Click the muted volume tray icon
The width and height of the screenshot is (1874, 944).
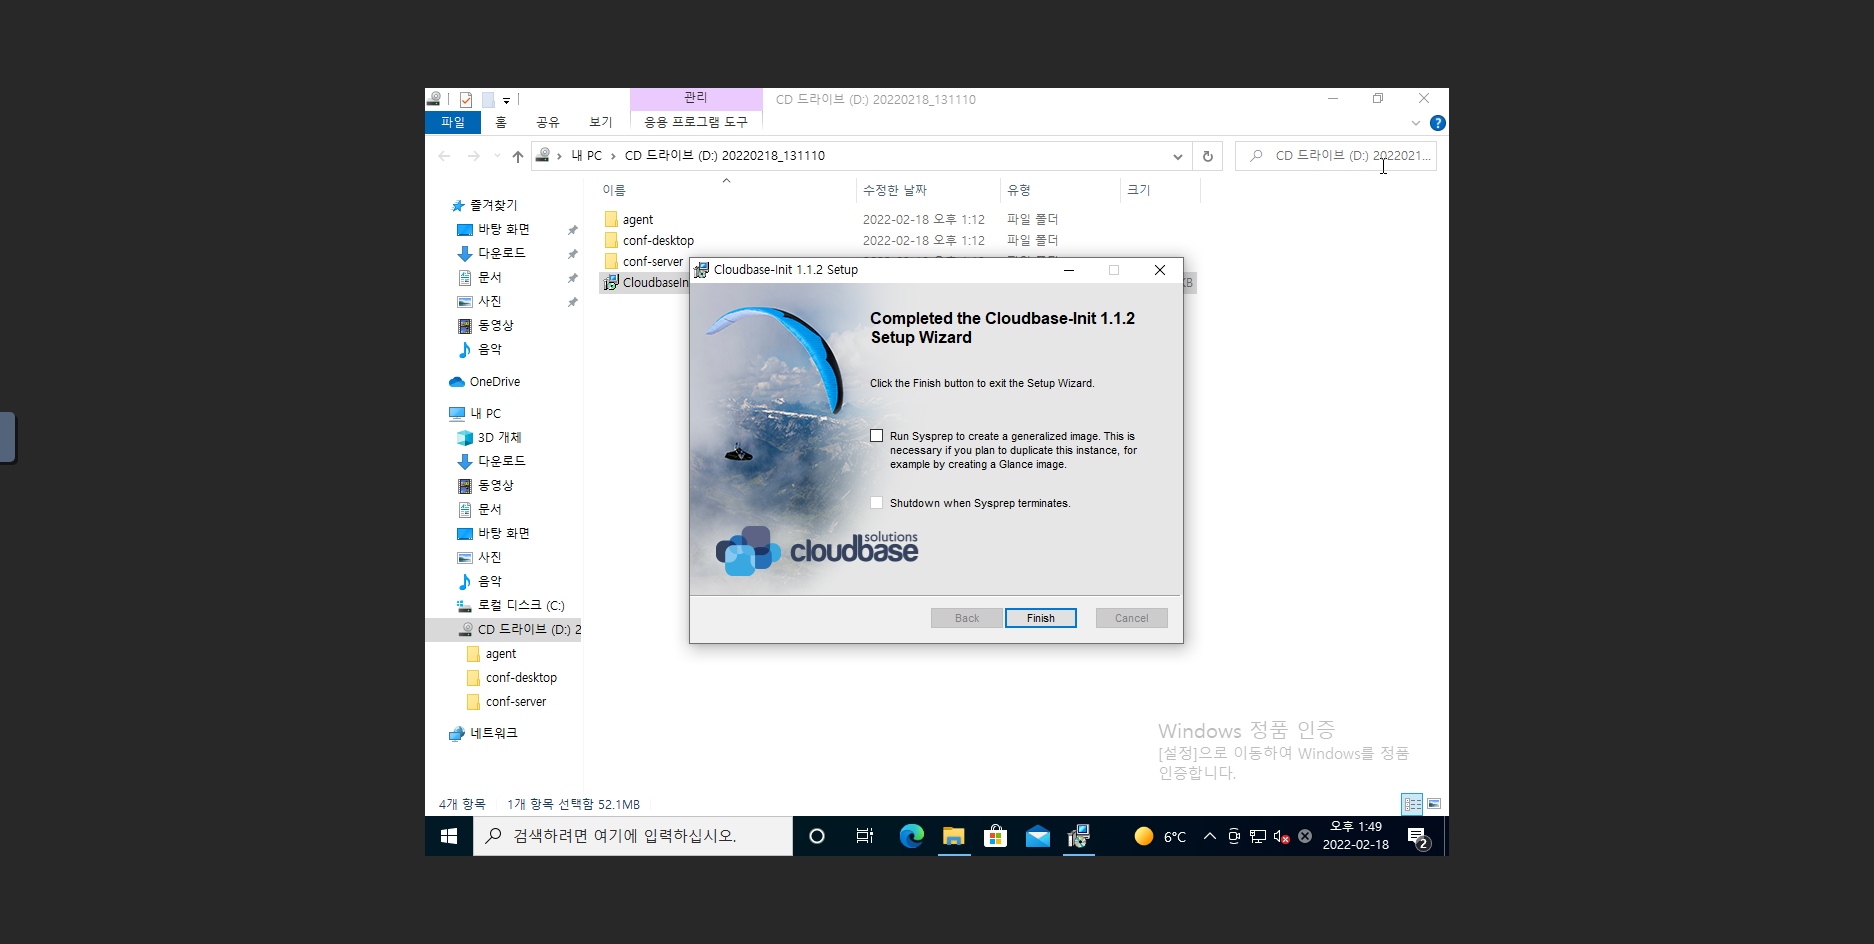pyautogui.click(x=1281, y=836)
